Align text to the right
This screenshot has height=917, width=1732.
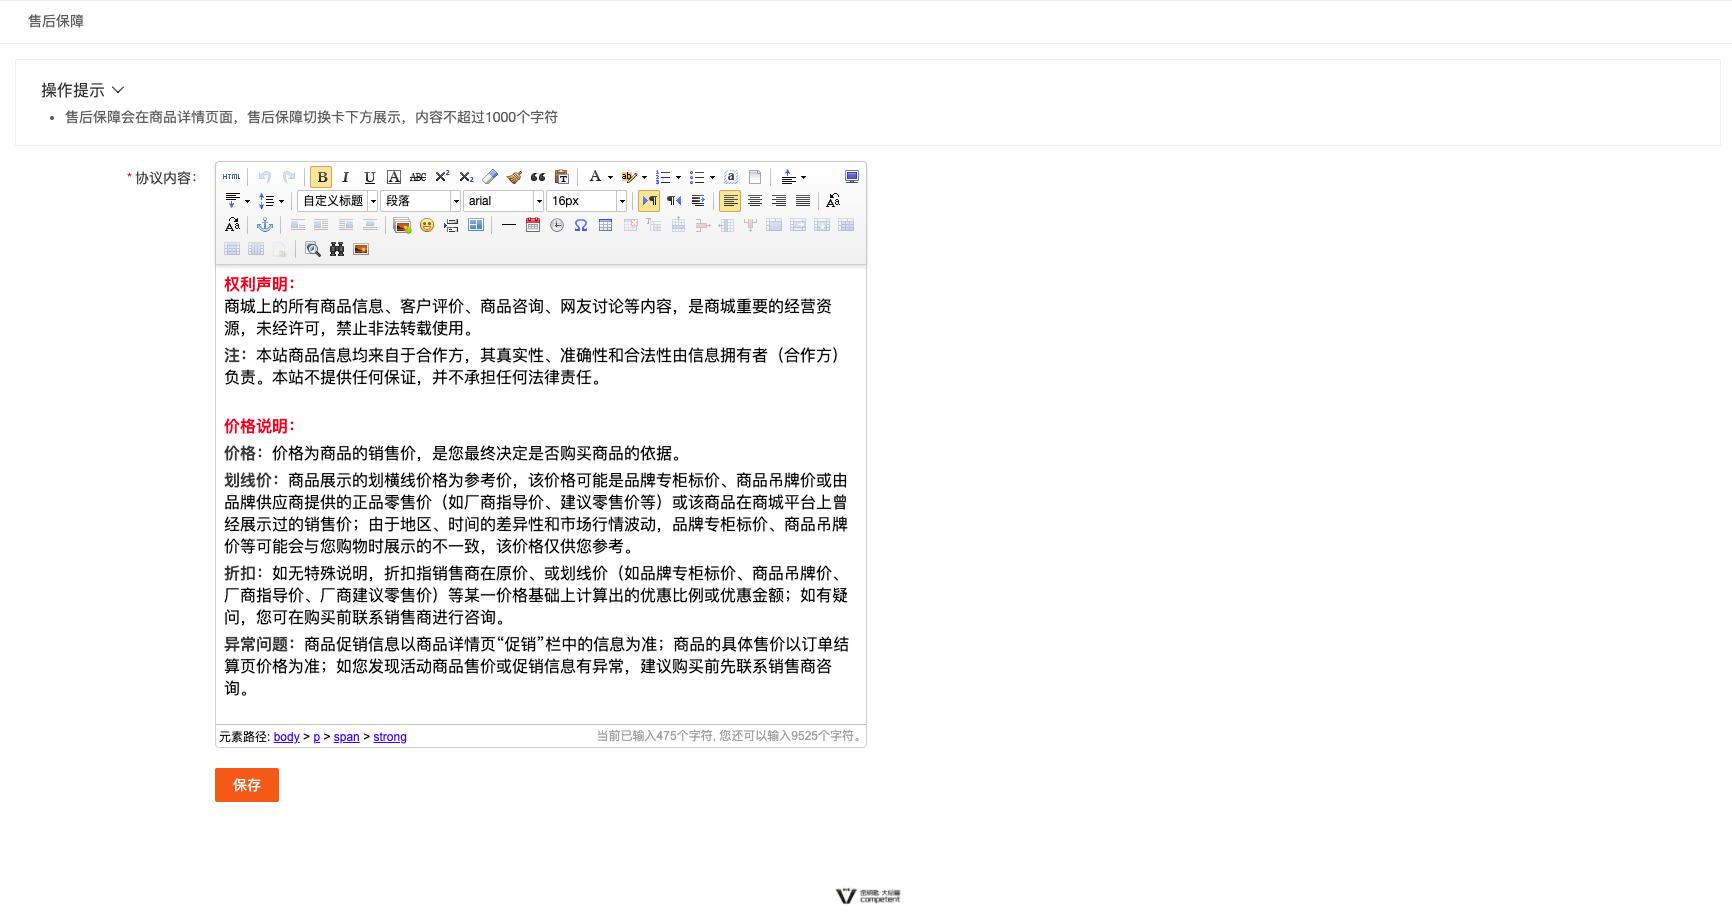779,201
